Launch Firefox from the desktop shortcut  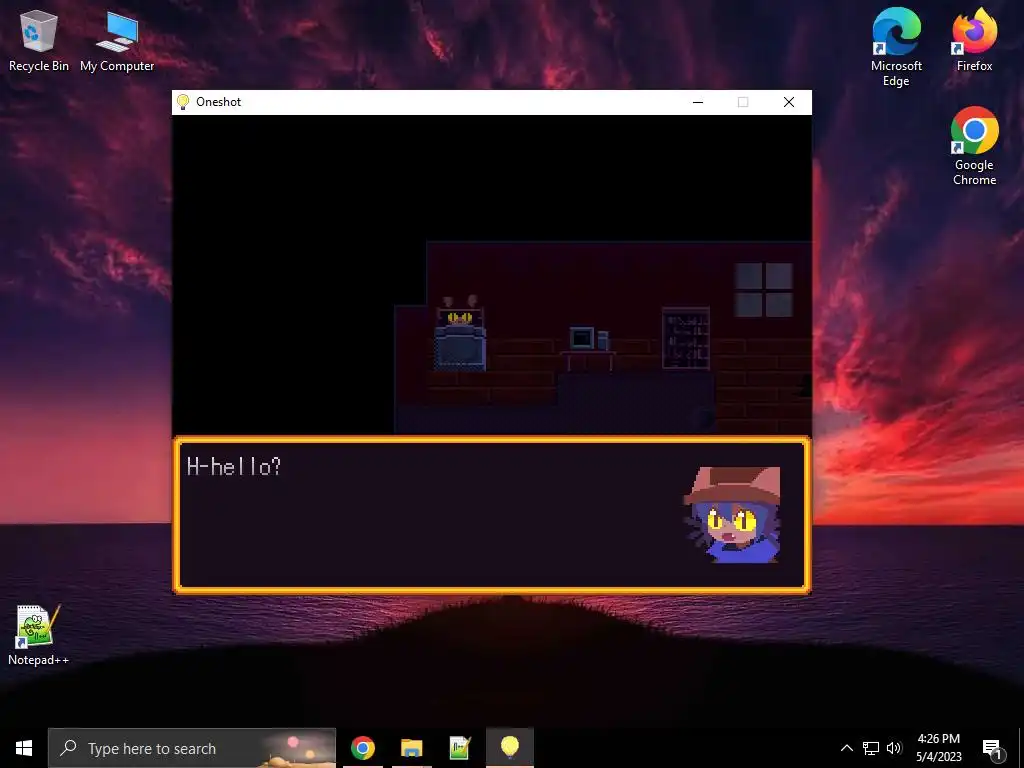click(974, 39)
